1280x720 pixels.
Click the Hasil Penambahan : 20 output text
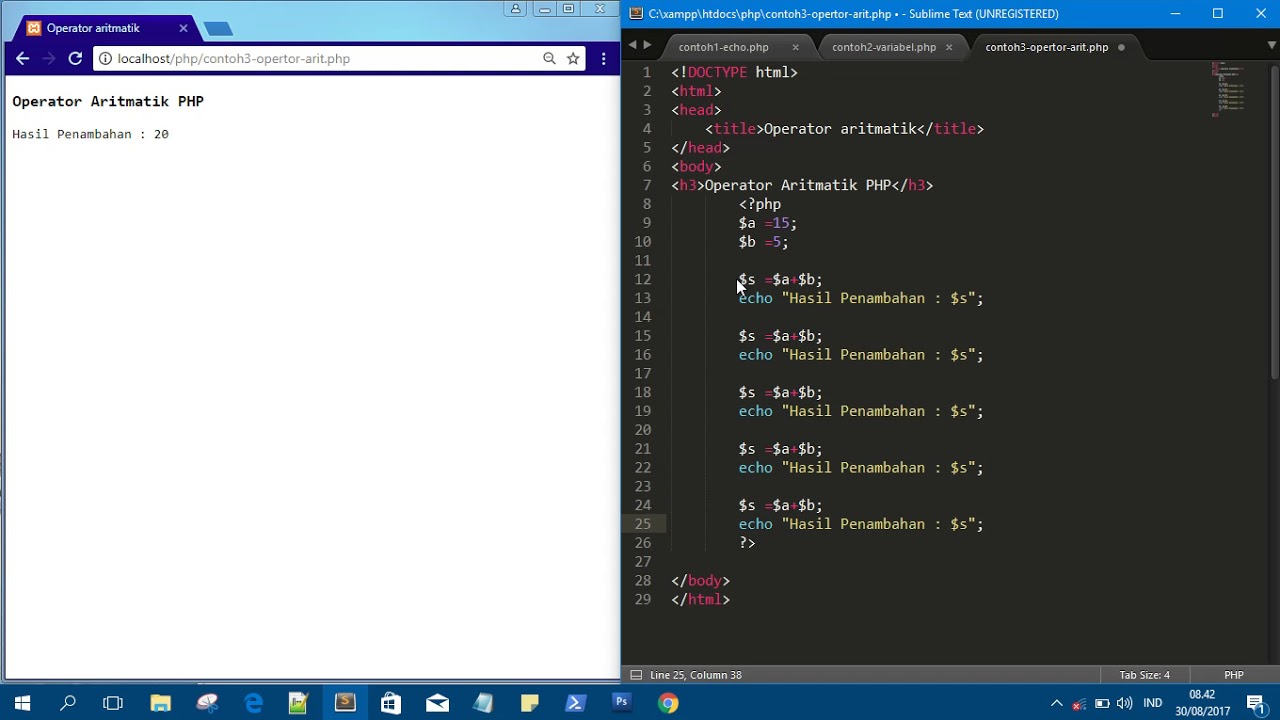click(90, 134)
